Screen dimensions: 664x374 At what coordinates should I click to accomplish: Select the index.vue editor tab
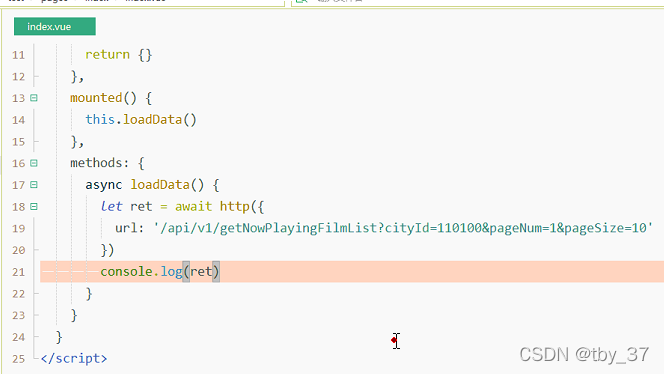[55, 26]
